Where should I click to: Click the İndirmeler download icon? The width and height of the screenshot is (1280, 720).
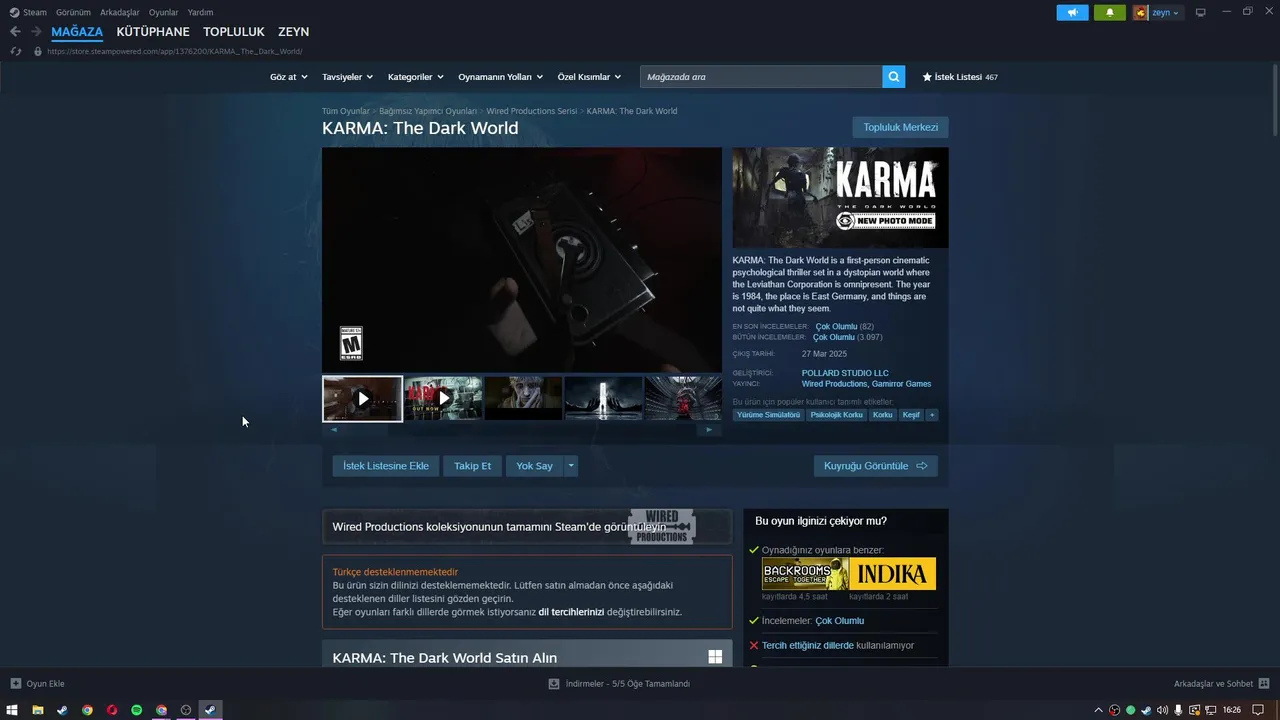554,684
